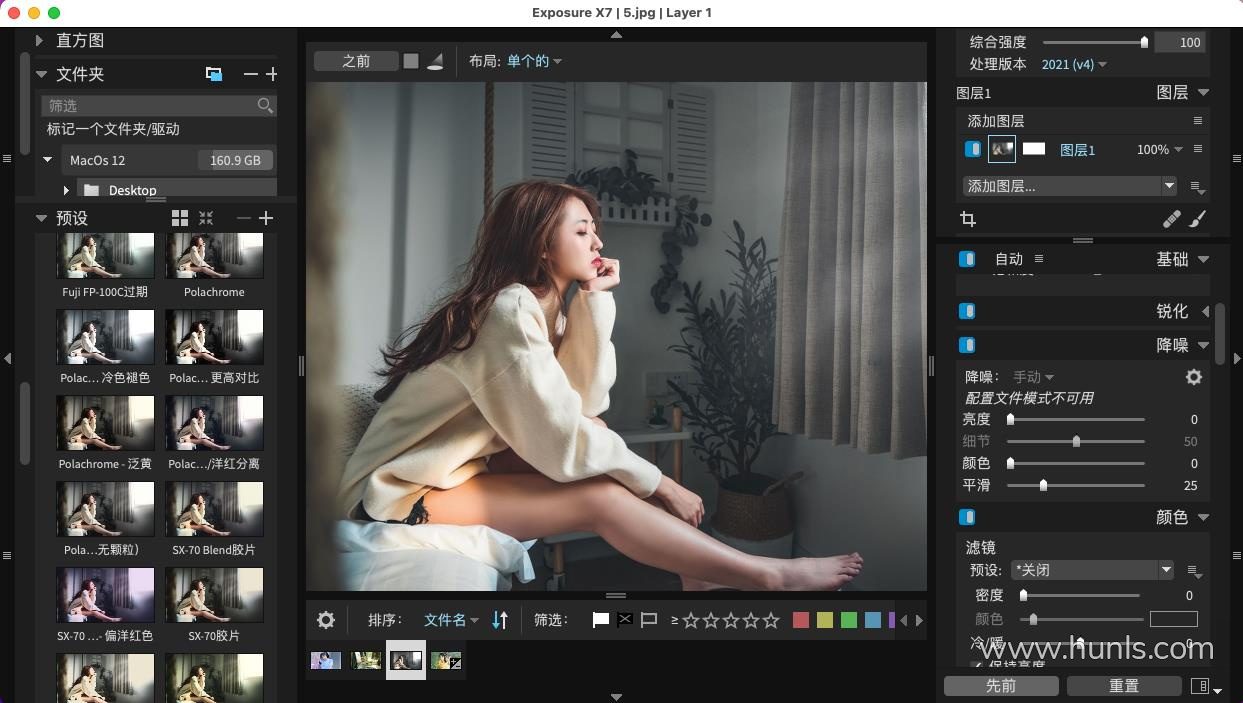This screenshot has height=703, width=1243.
Task: Open the 添加图层... dropdown
Action: (x=1070, y=186)
